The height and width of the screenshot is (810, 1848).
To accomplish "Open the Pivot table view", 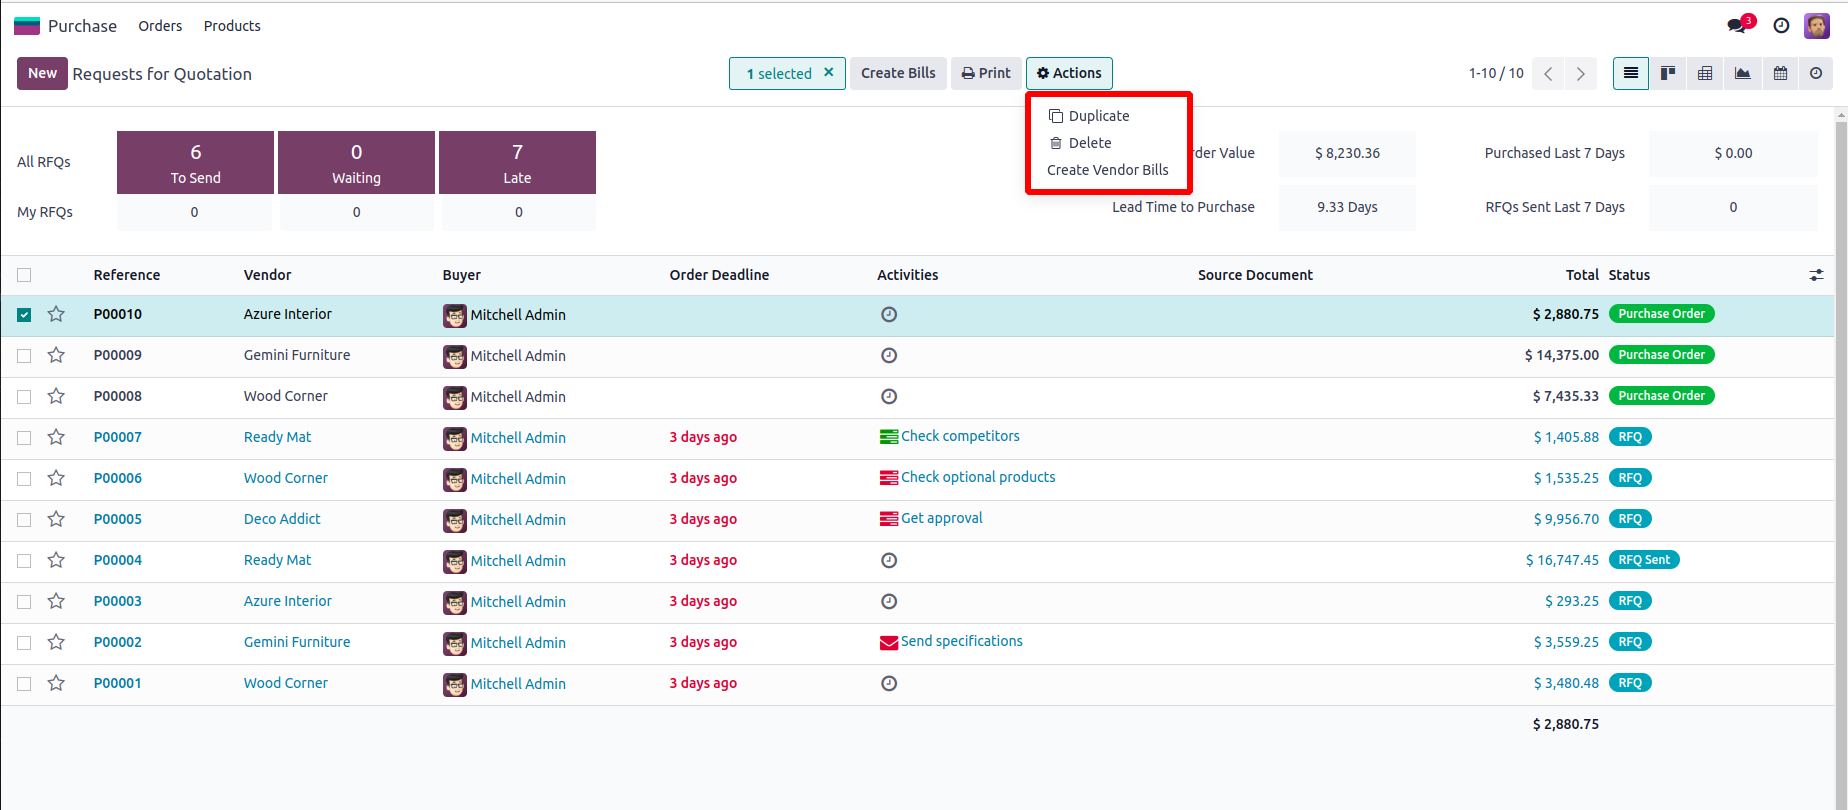I will (x=1705, y=73).
